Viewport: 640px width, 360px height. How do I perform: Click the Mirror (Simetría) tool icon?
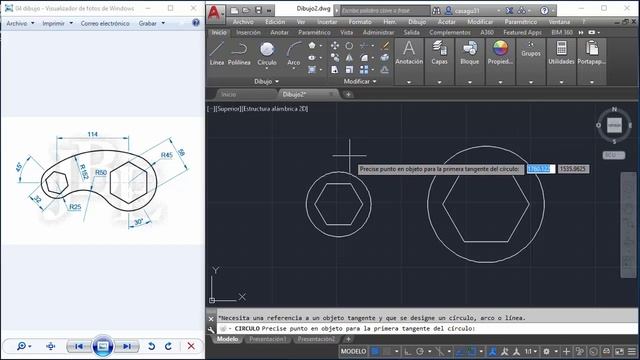point(349,58)
